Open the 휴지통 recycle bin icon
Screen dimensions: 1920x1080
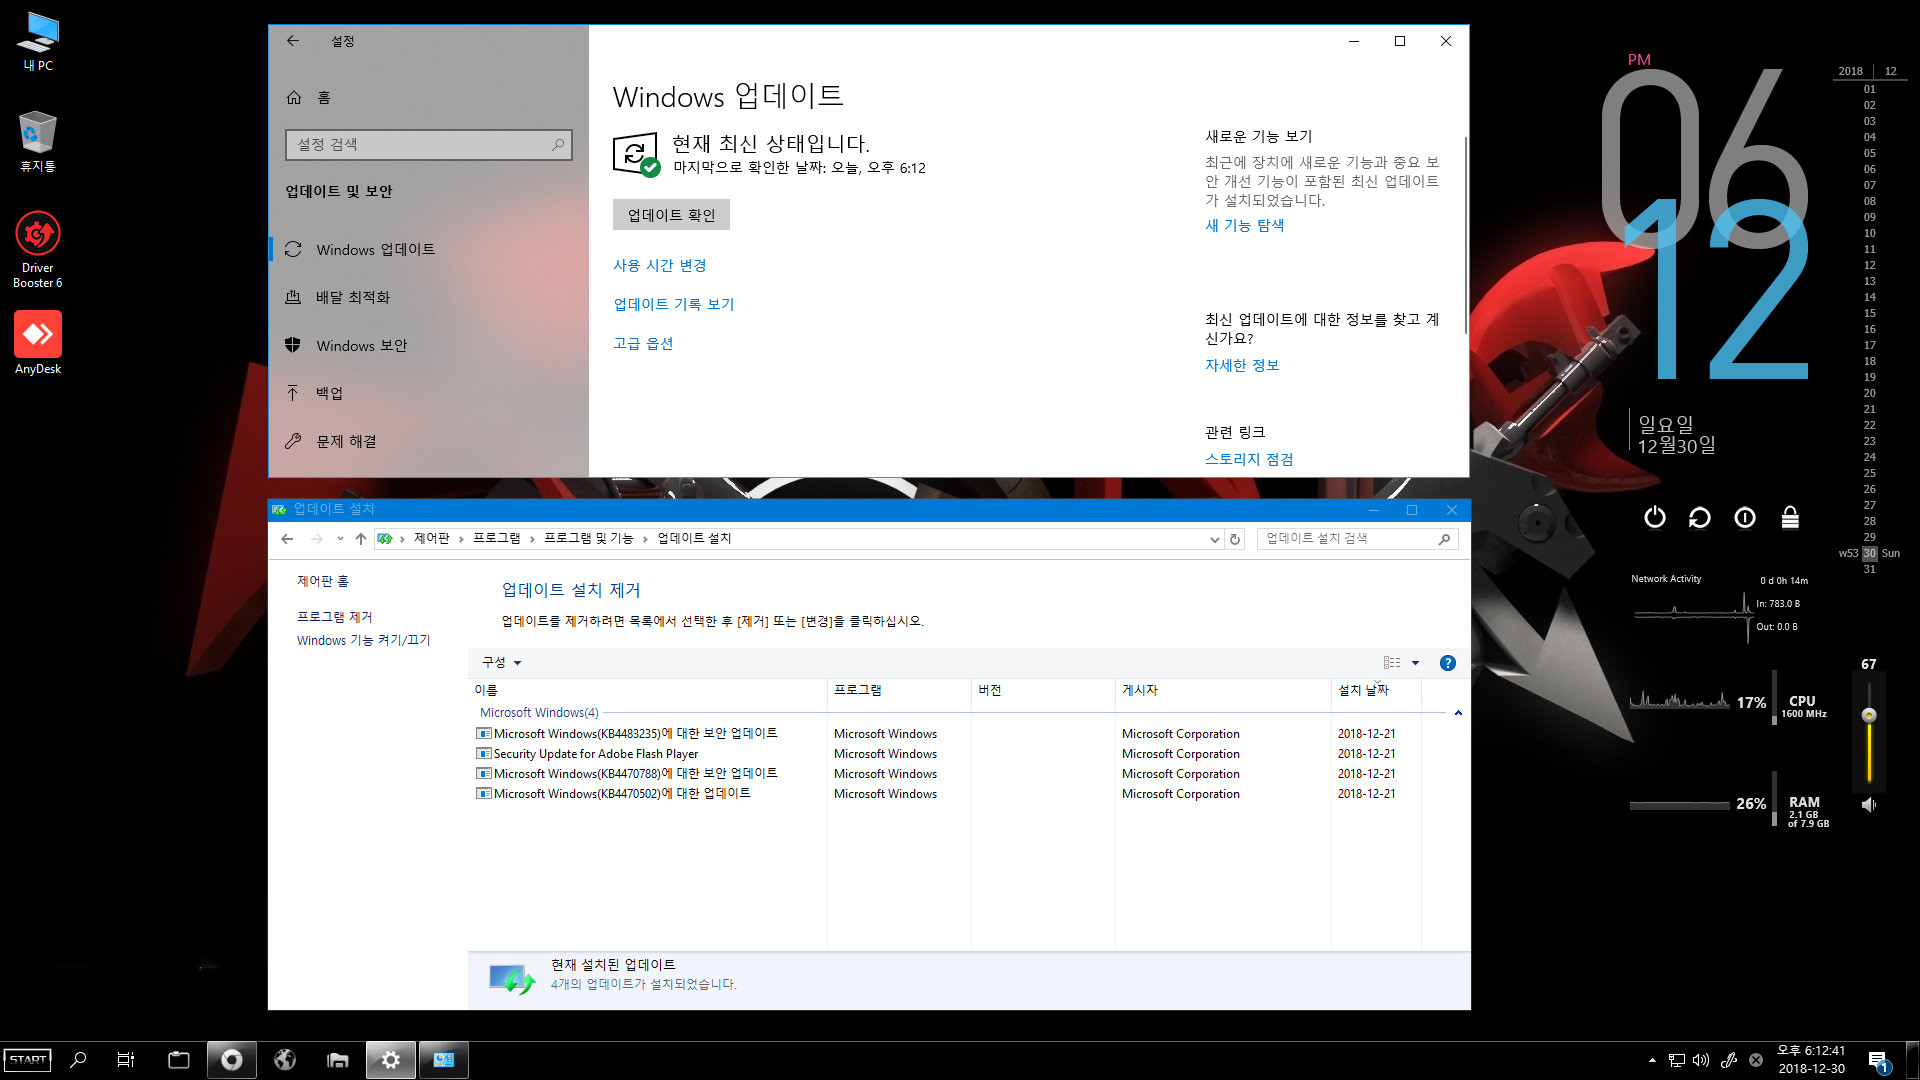point(38,141)
